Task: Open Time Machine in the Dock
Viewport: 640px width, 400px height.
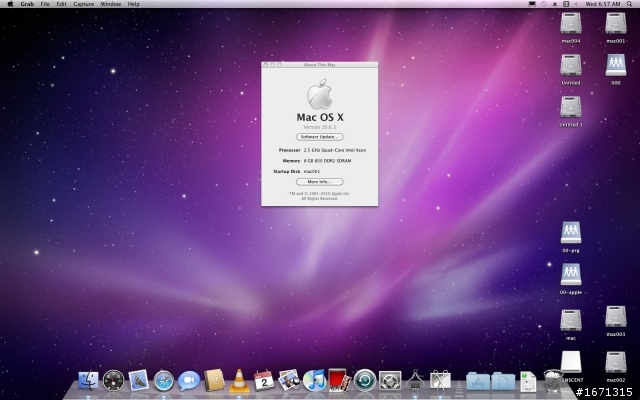Action: (x=364, y=380)
